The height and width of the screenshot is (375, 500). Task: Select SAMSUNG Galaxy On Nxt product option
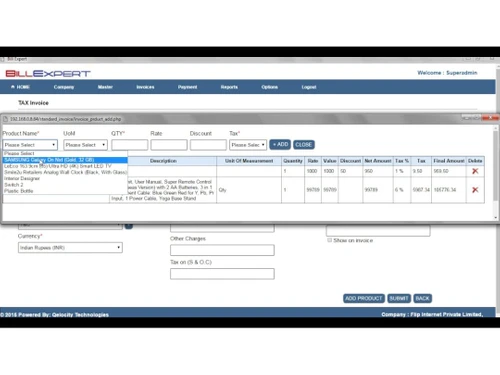click(x=65, y=160)
